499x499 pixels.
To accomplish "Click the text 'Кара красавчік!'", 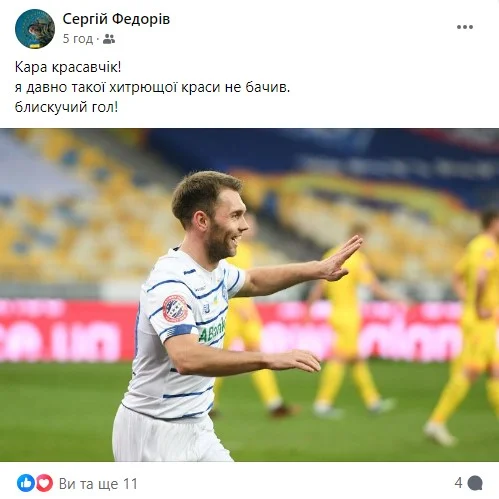I will tap(68, 67).
